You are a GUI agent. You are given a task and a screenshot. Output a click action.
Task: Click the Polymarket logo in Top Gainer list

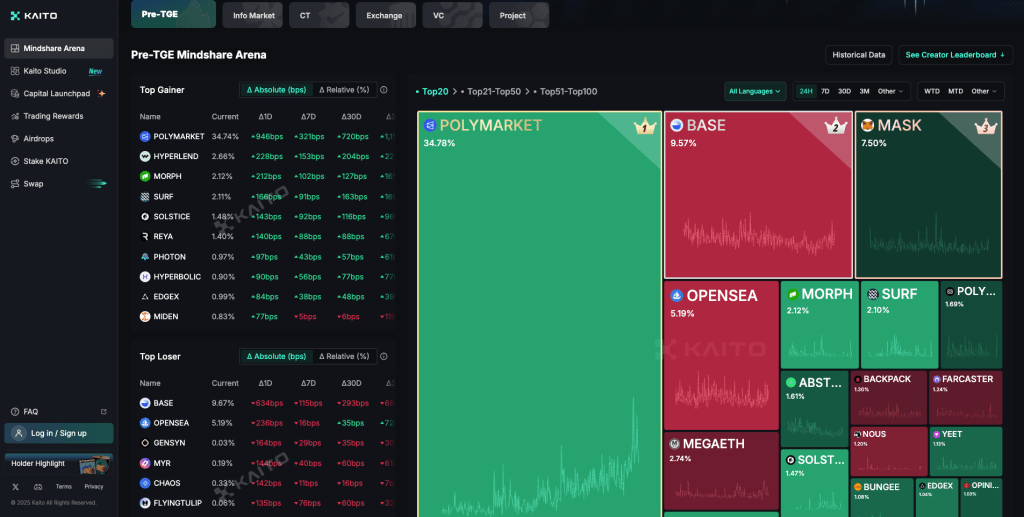click(x=145, y=136)
